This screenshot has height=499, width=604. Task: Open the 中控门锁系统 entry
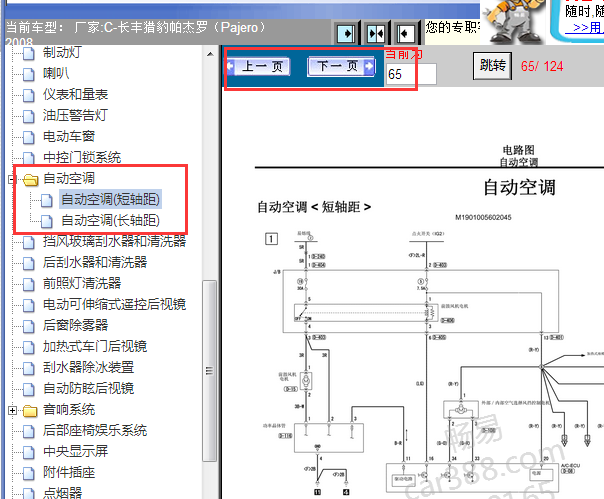(x=82, y=157)
